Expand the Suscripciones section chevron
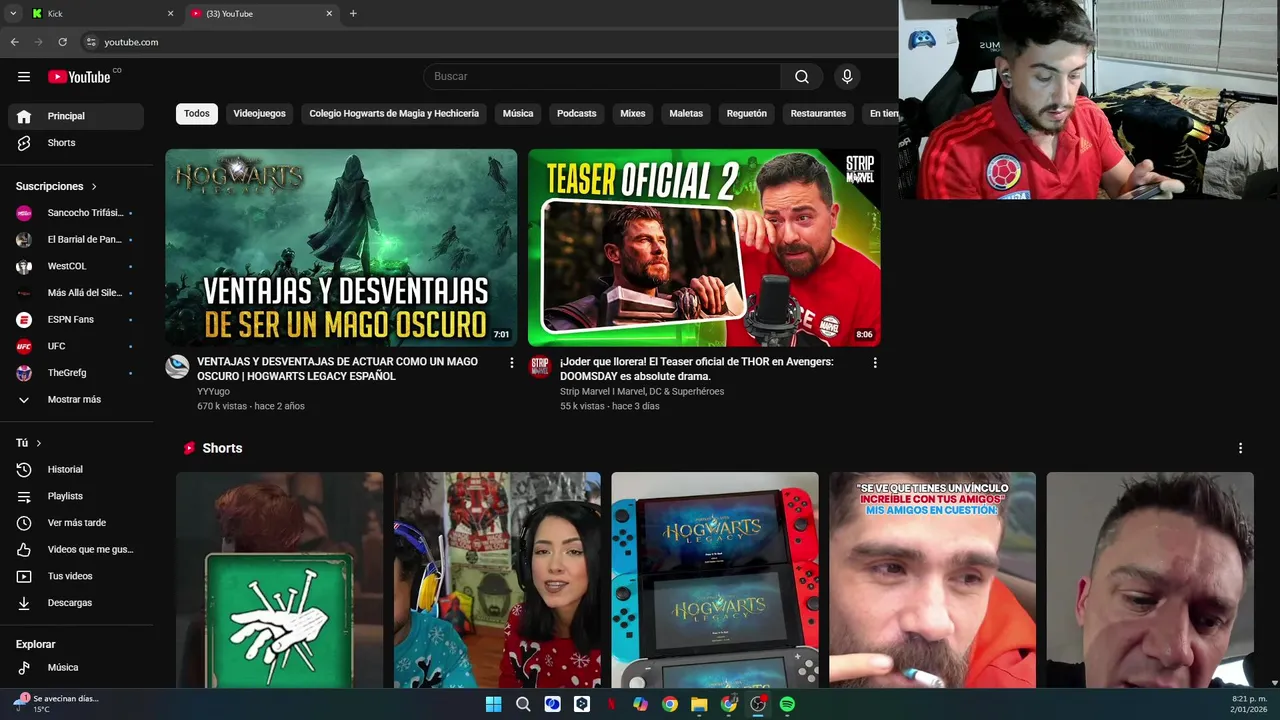This screenshot has width=1280, height=720. (94, 187)
